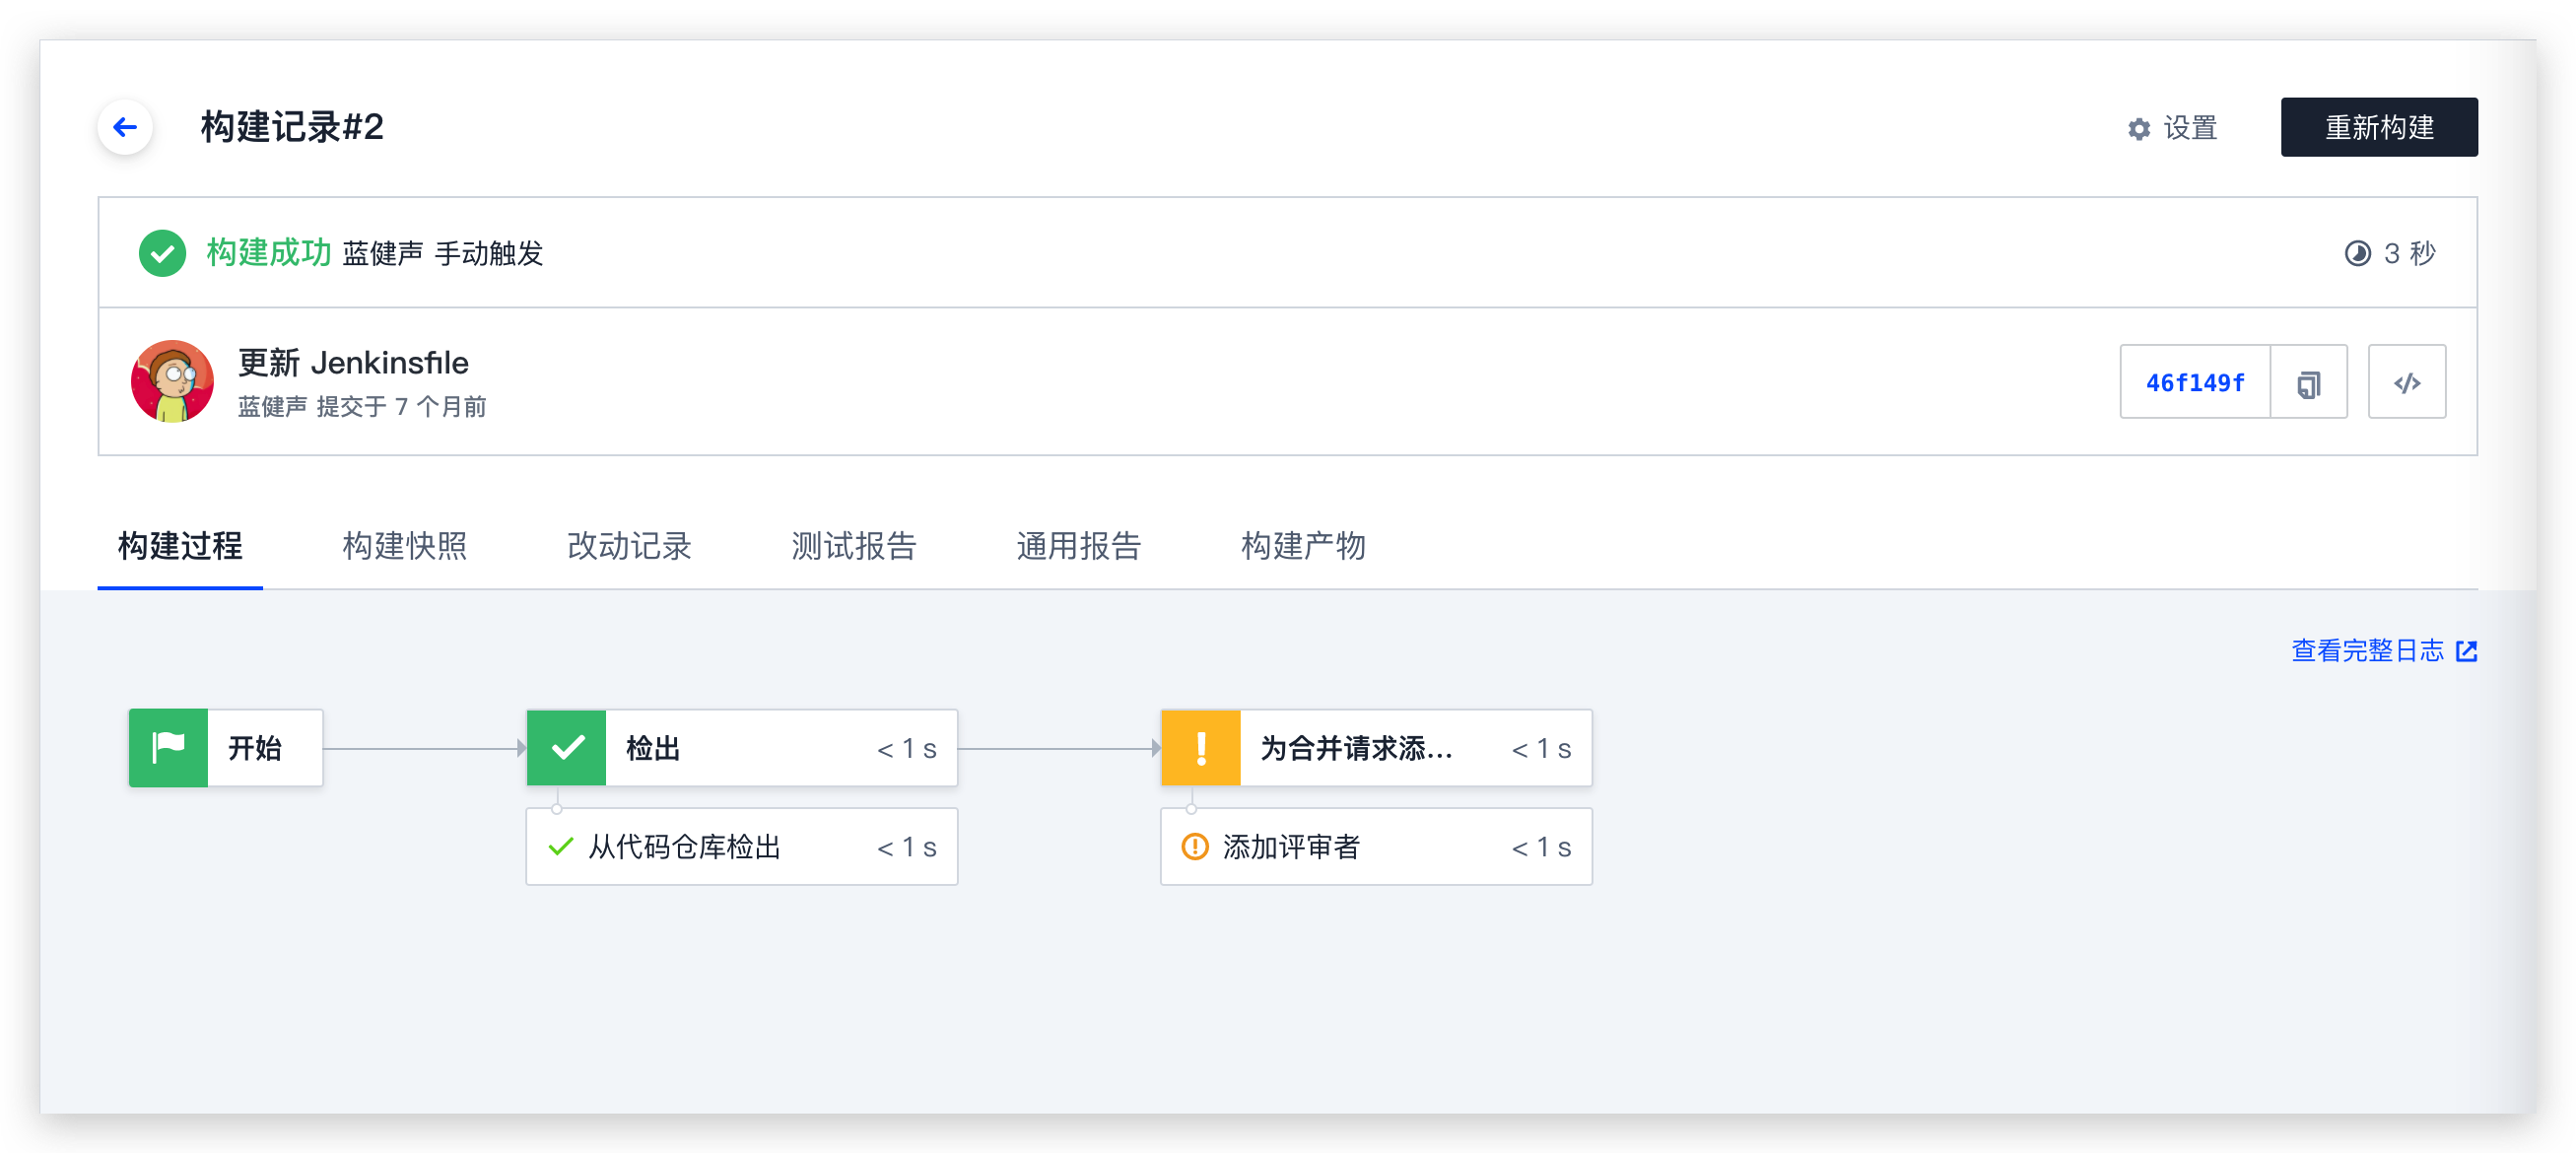Click 蓝健声 提交于 7 个月前 text
The image size is (2576, 1153).
click(362, 407)
